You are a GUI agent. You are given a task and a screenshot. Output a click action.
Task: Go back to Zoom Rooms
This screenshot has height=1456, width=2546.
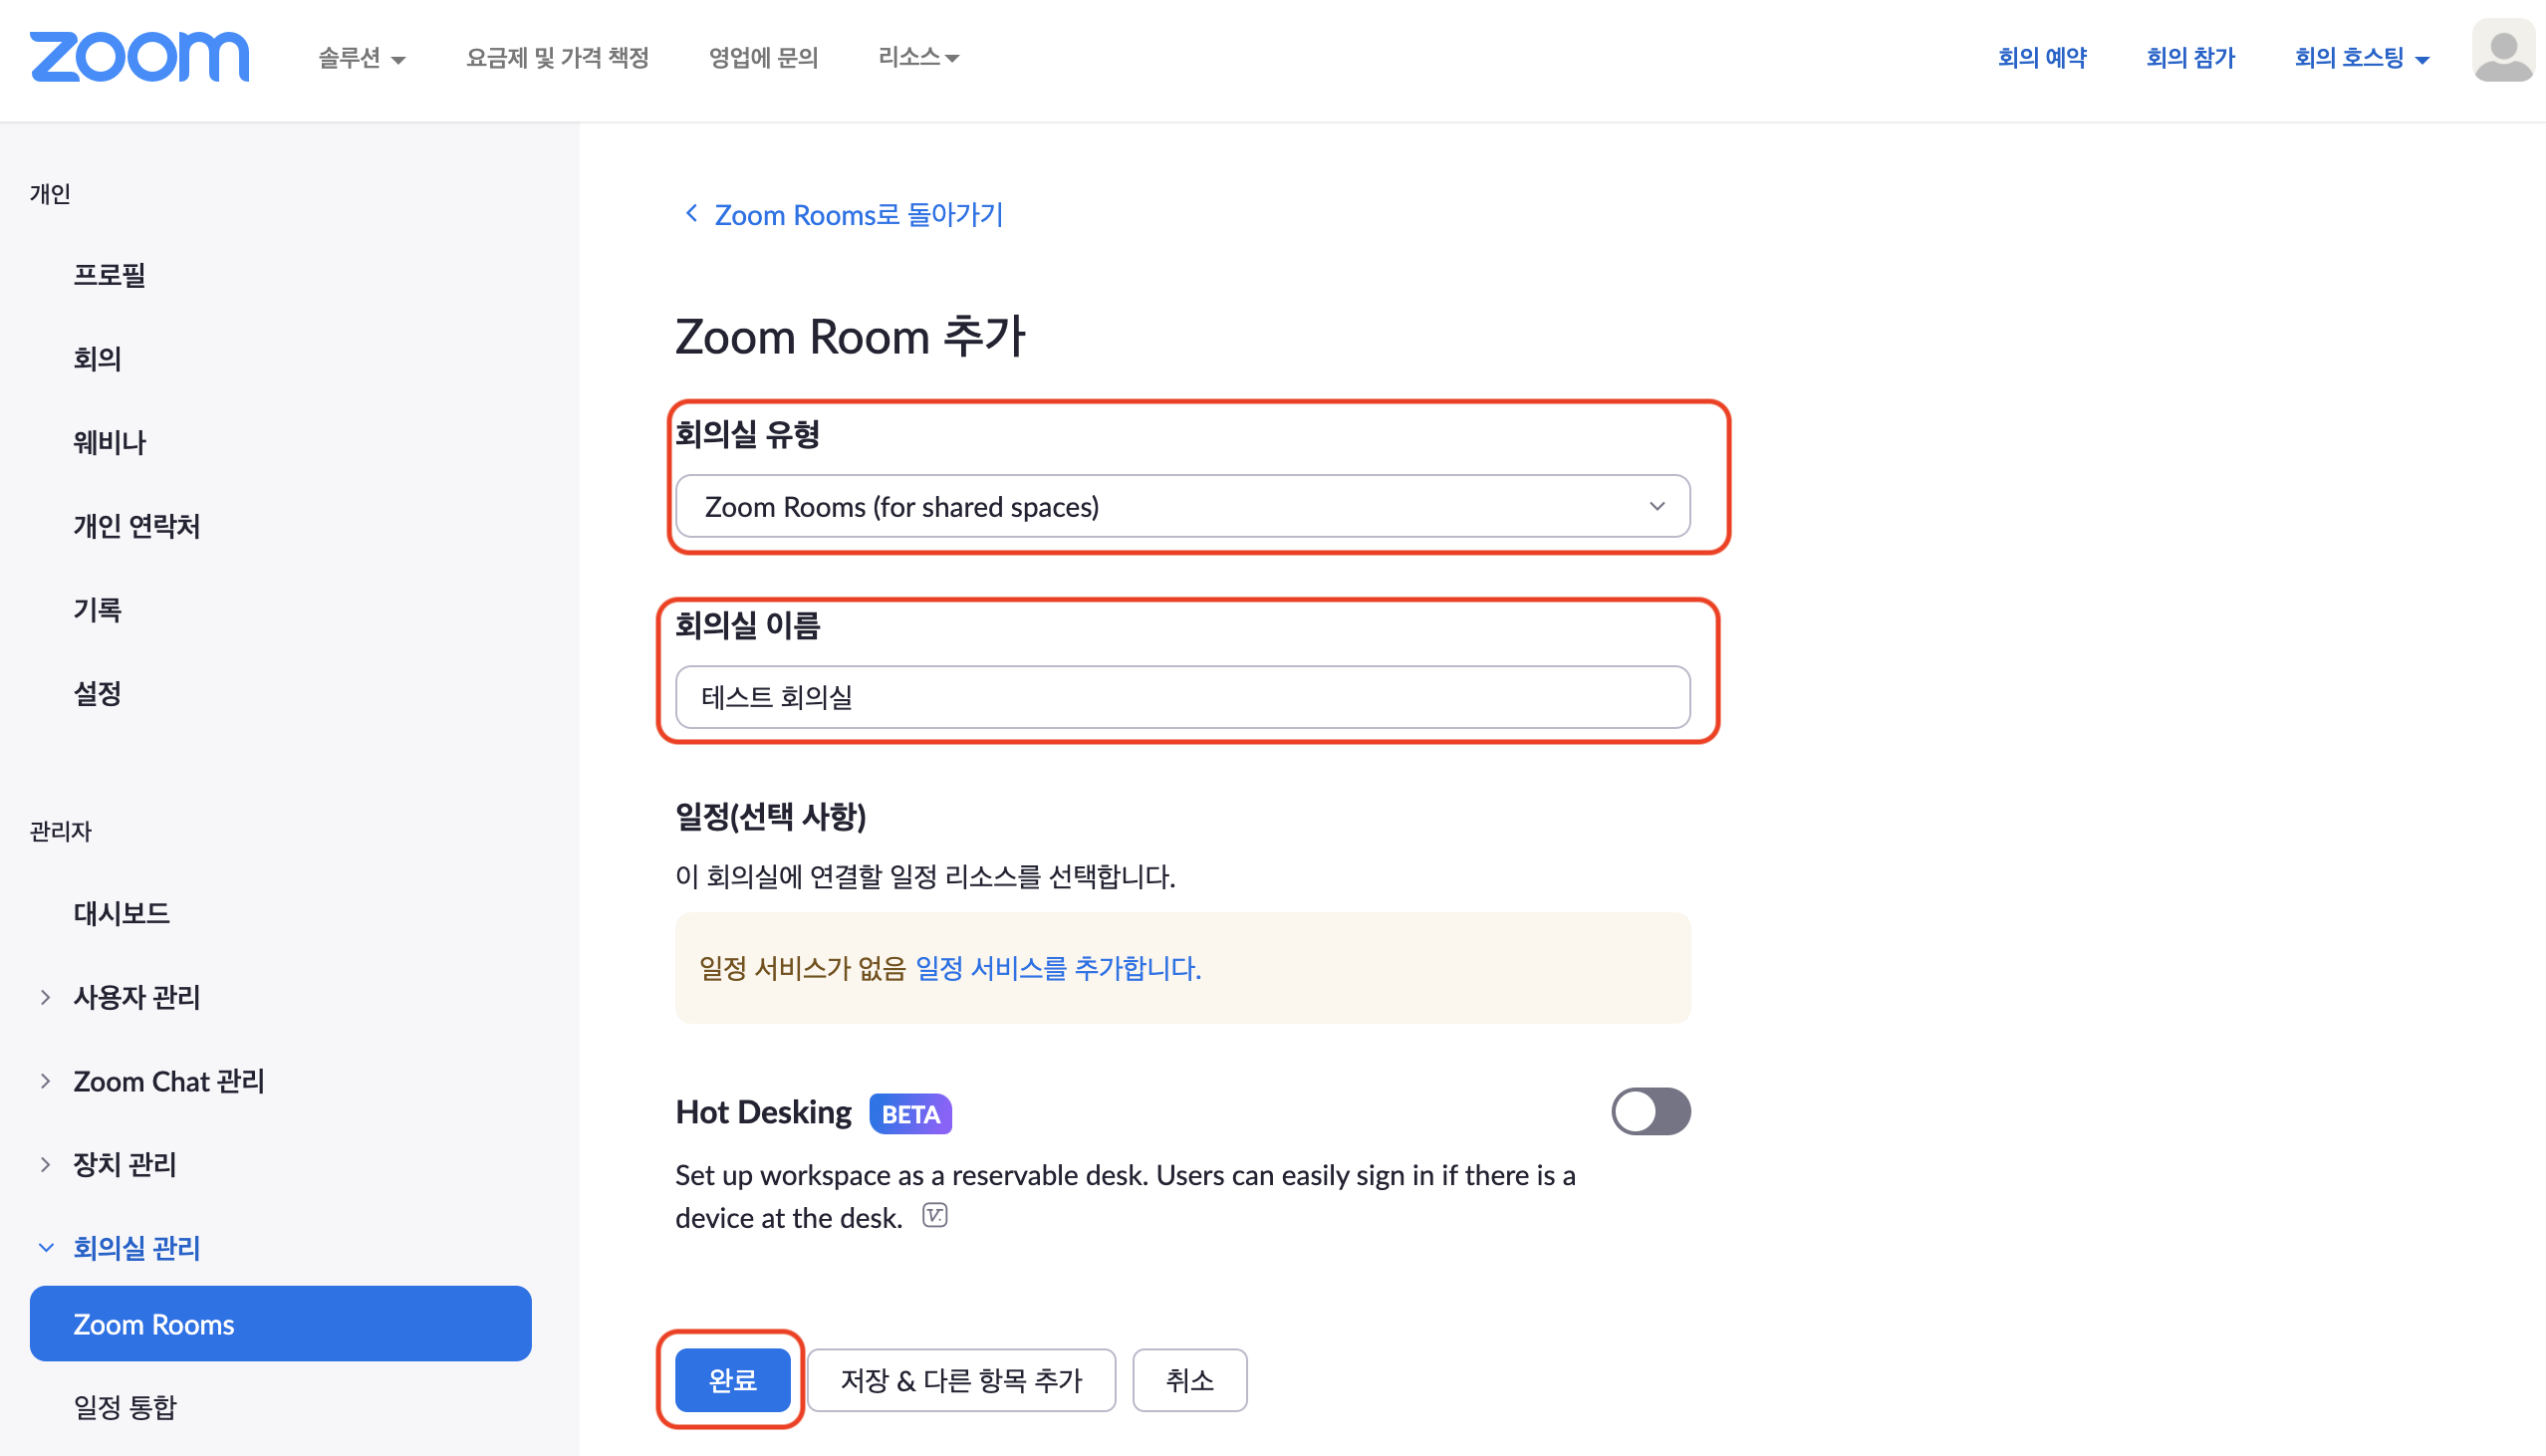tap(843, 215)
